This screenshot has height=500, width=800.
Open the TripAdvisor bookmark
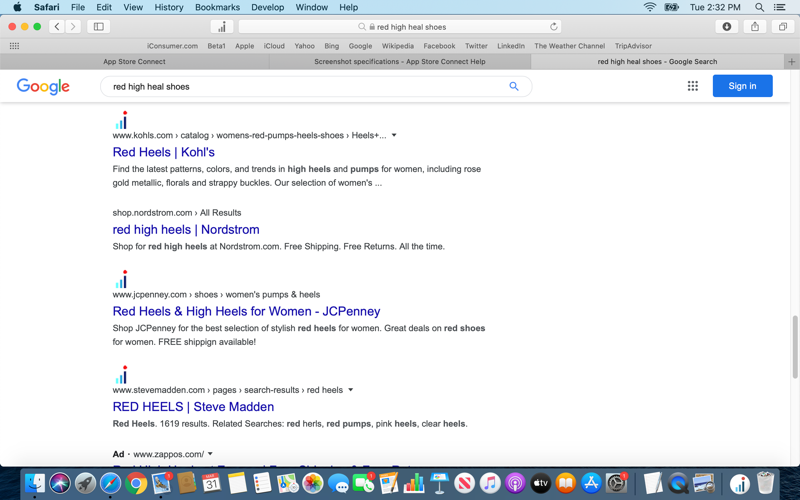pyautogui.click(x=633, y=46)
